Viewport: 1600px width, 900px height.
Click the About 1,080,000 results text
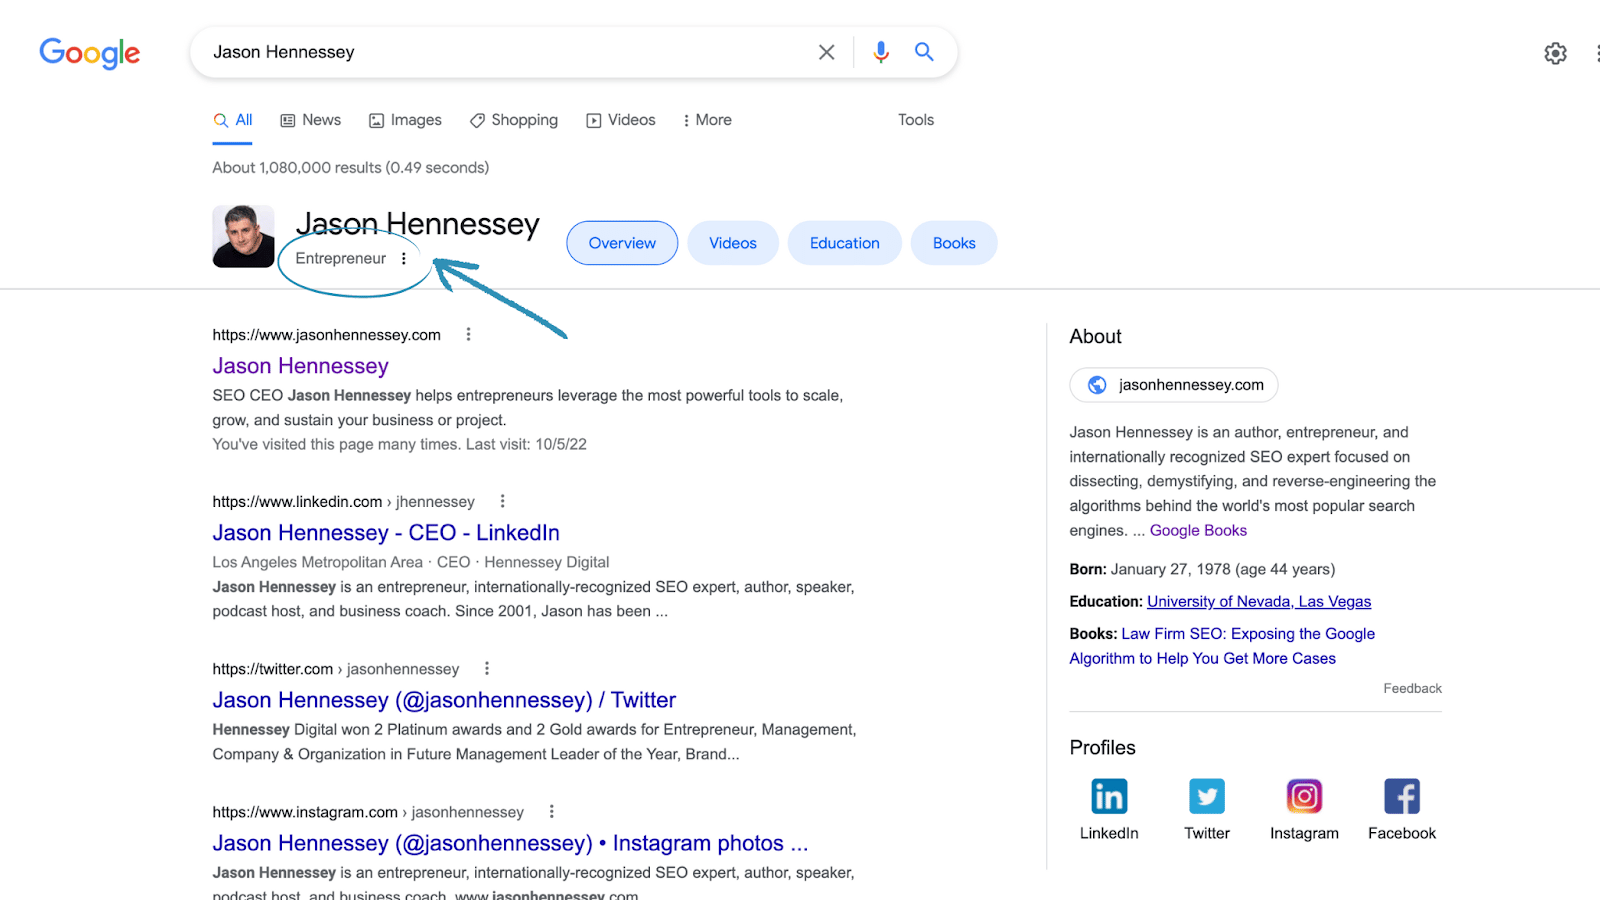pyautogui.click(x=350, y=167)
